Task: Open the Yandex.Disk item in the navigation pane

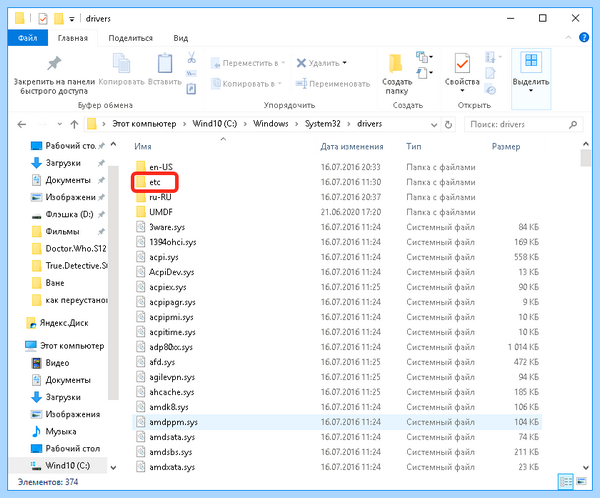Action: pos(57,323)
